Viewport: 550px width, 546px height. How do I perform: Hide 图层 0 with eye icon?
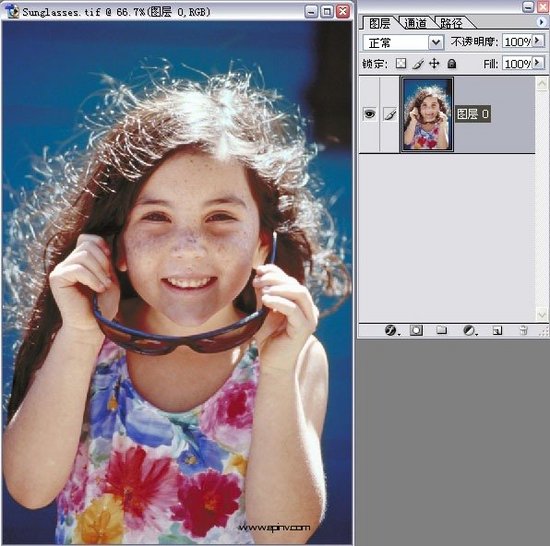(369, 114)
